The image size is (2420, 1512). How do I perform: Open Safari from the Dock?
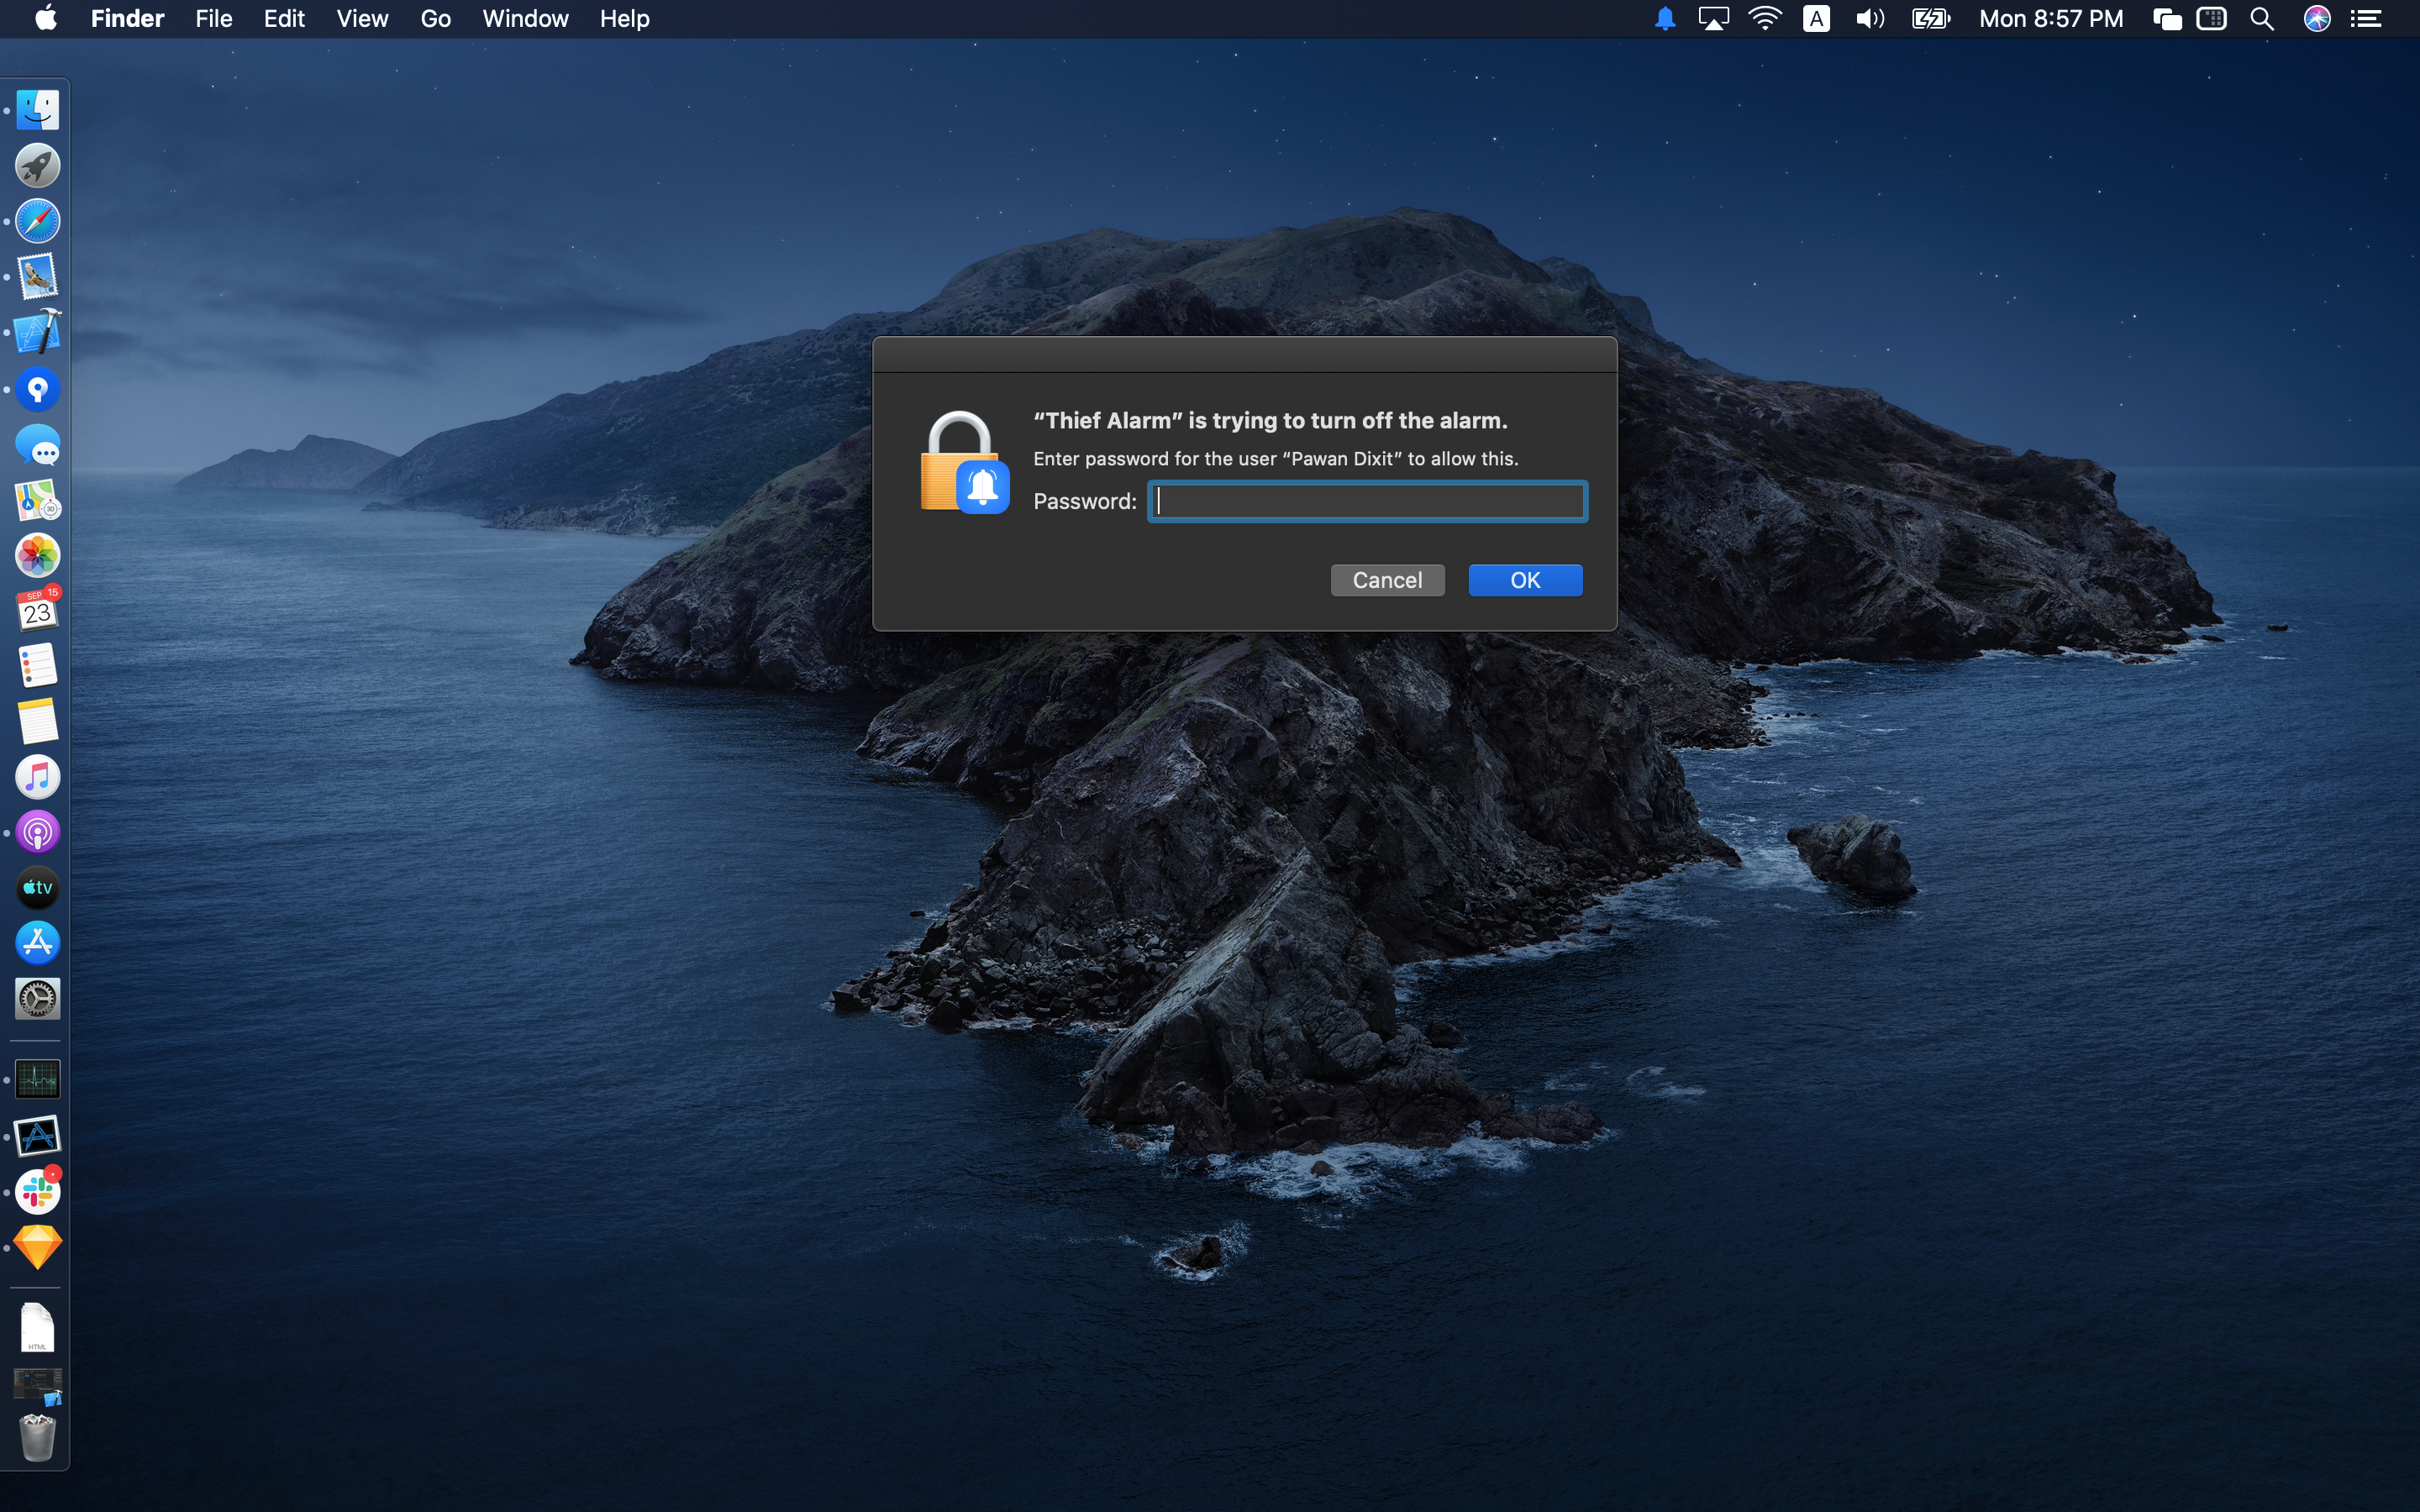click(37, 221)
